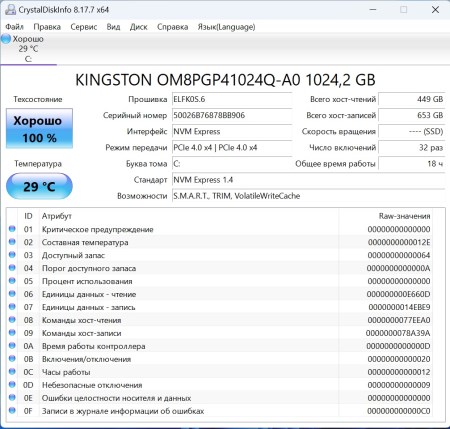This screenshot has height=429, width=450.
Task: Click status icon of attribute 0D Небезопасные отключения
Action: point(12,384)
